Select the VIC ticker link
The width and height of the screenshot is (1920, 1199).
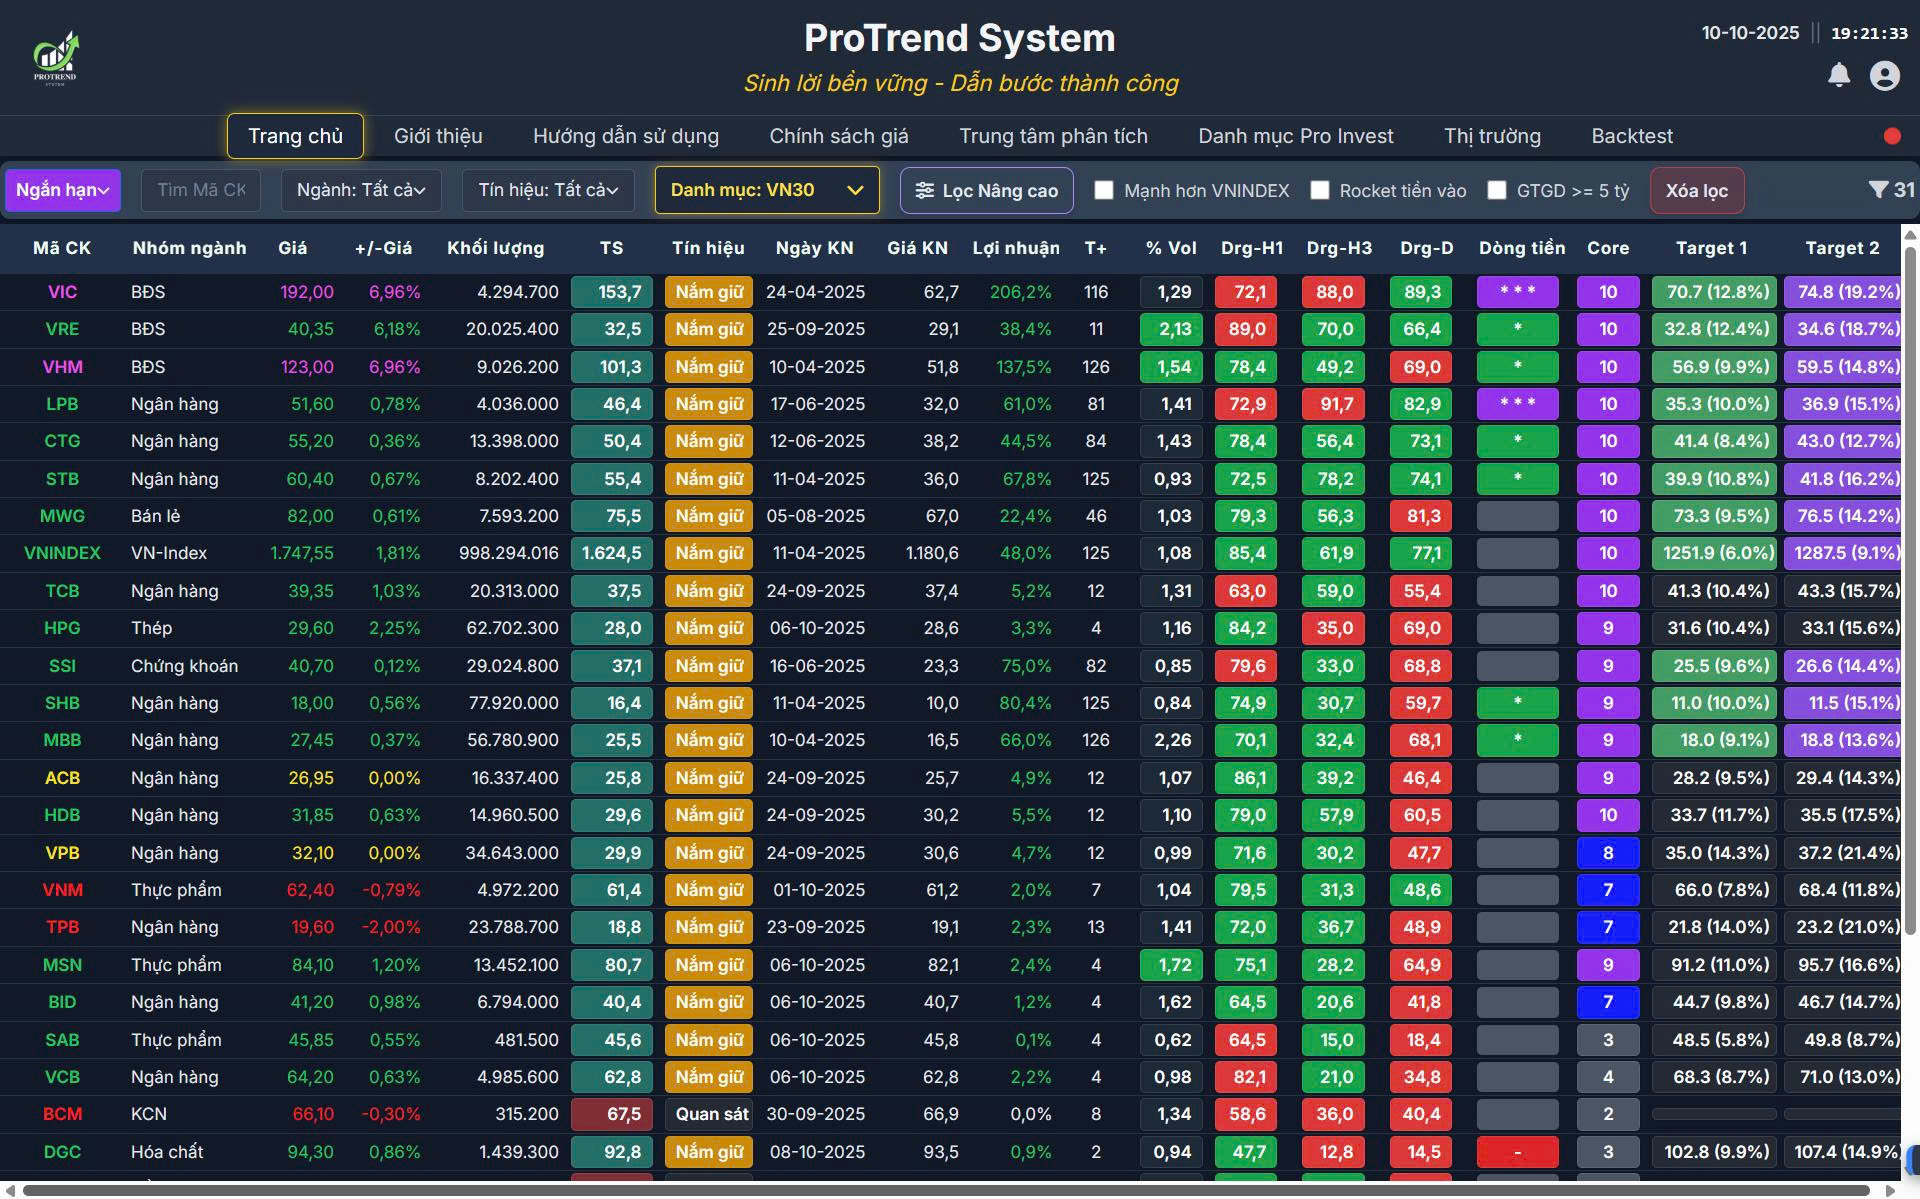pos(63,292)
